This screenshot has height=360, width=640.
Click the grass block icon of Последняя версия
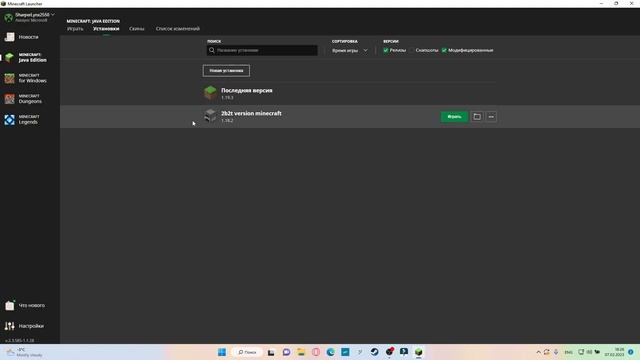pyautogui.click(x=210, y=93)
